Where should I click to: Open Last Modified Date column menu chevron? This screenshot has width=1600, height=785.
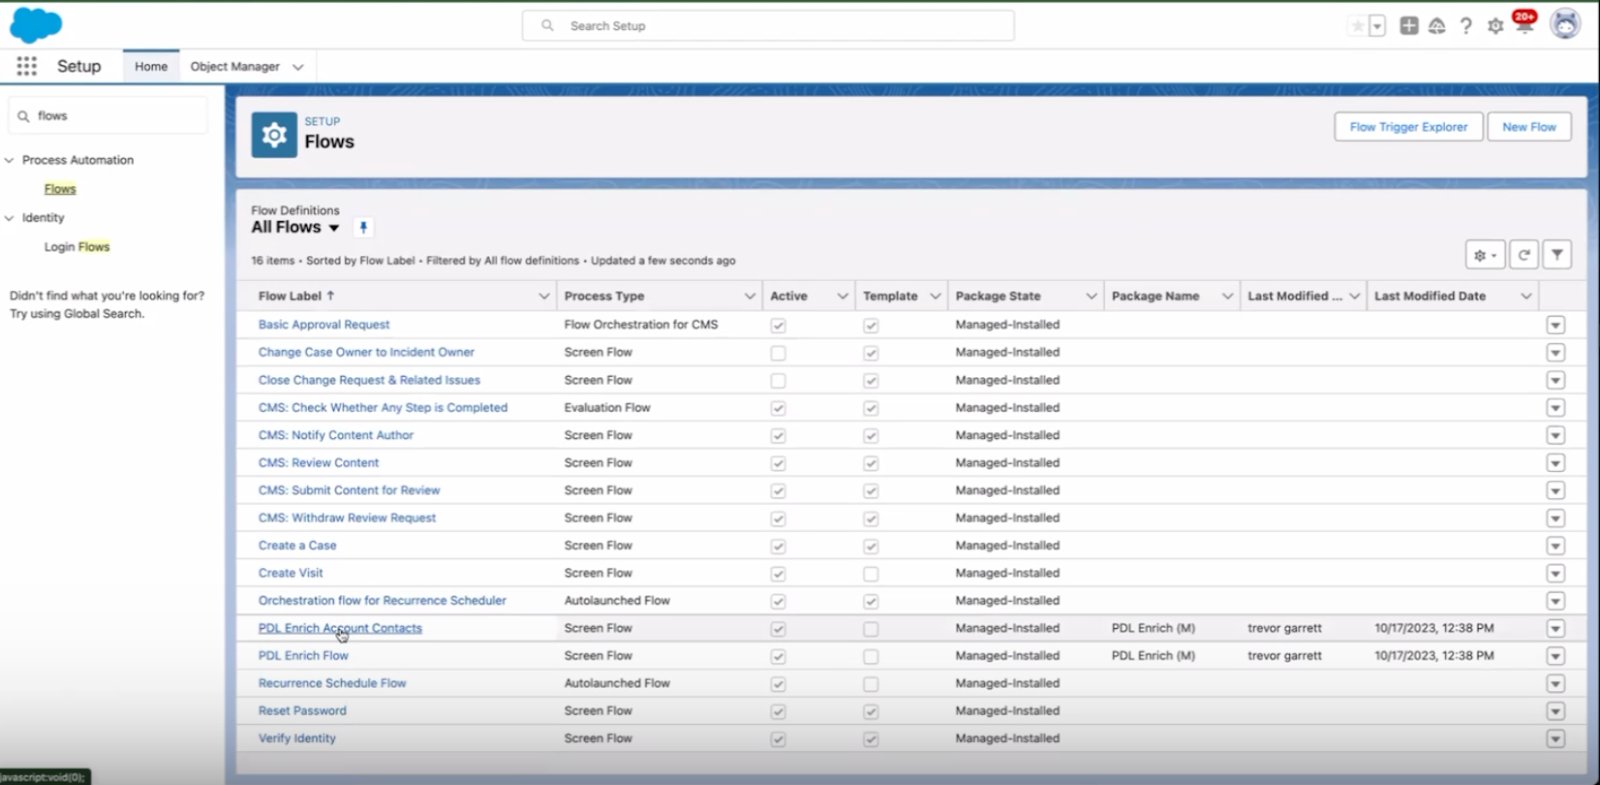click(x=1526, y=296)
